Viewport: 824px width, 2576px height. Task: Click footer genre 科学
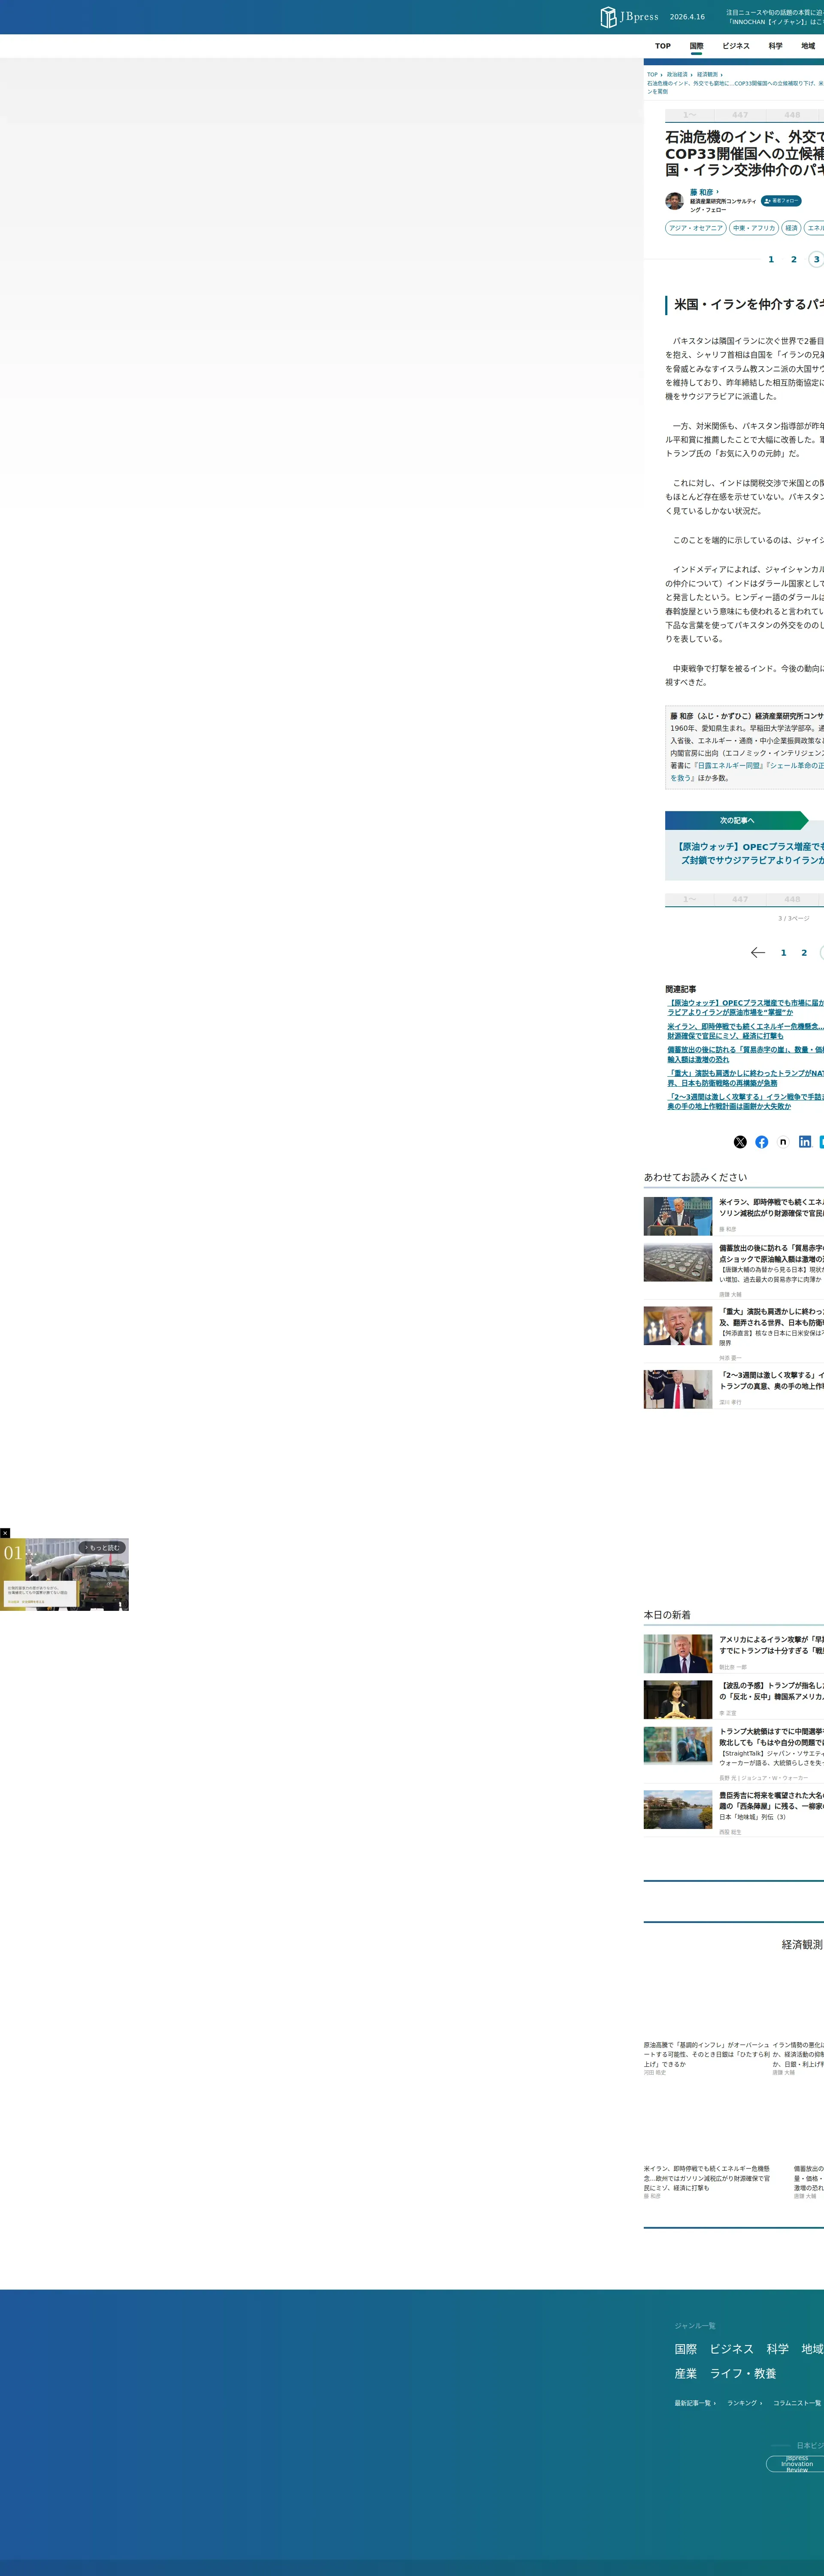pos(778,2349)
